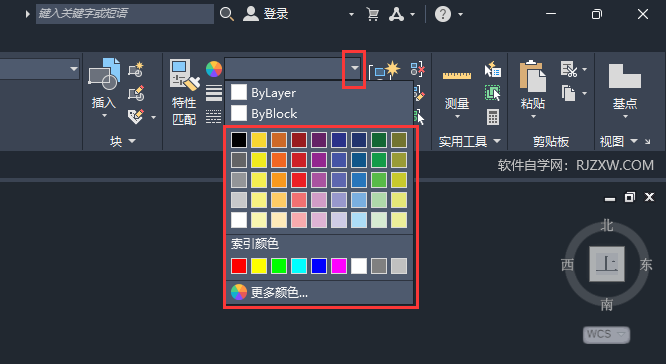666x364 pixels.
Task: Open dropdown arrow next to help icon
Action: (460, 14)
